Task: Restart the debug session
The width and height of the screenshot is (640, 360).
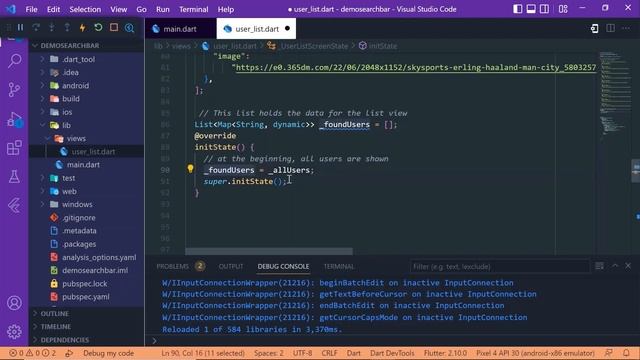Action: pos(98,28)
